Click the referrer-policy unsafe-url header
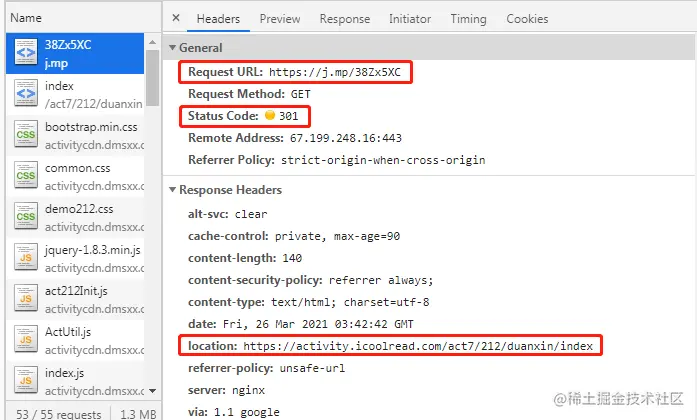This screenshot has width=697, height=420. 266,368
